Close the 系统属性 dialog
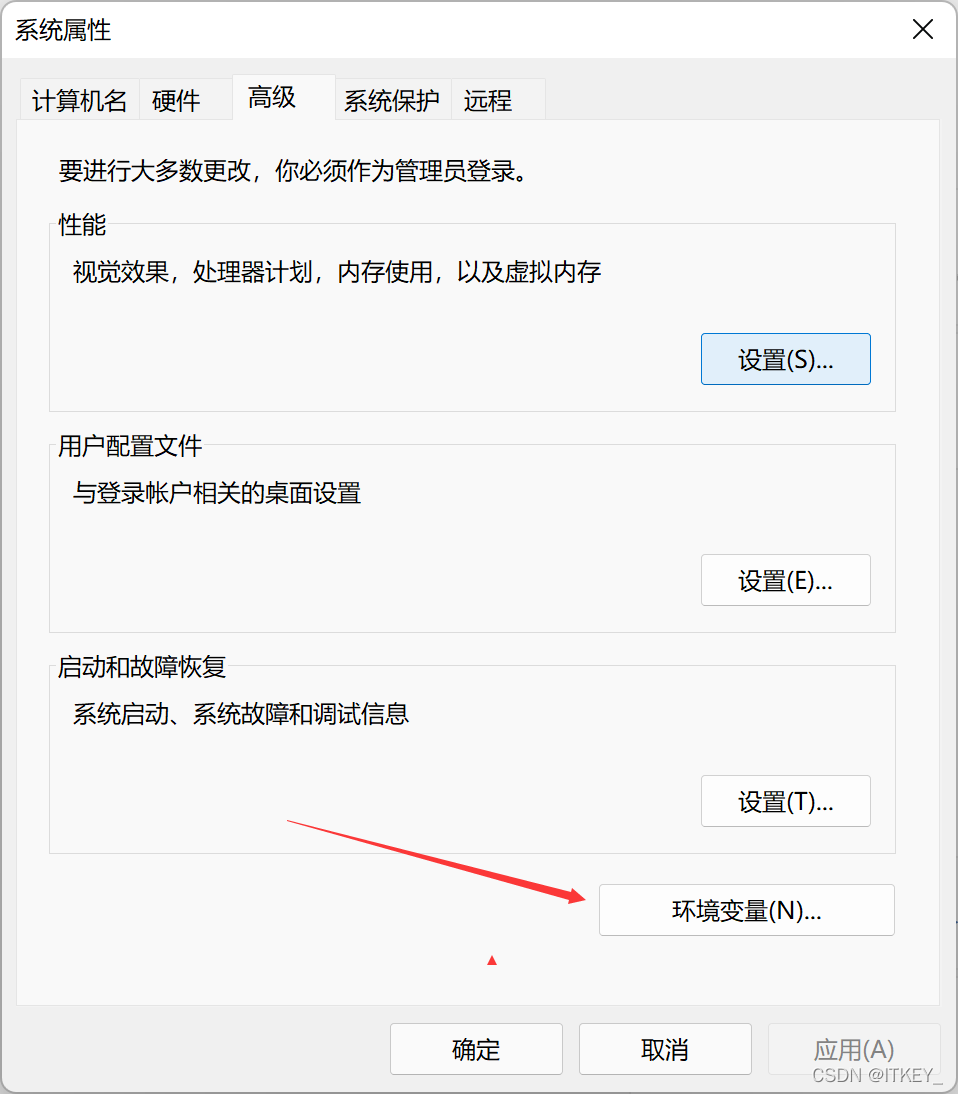 (x=922, y=29)
